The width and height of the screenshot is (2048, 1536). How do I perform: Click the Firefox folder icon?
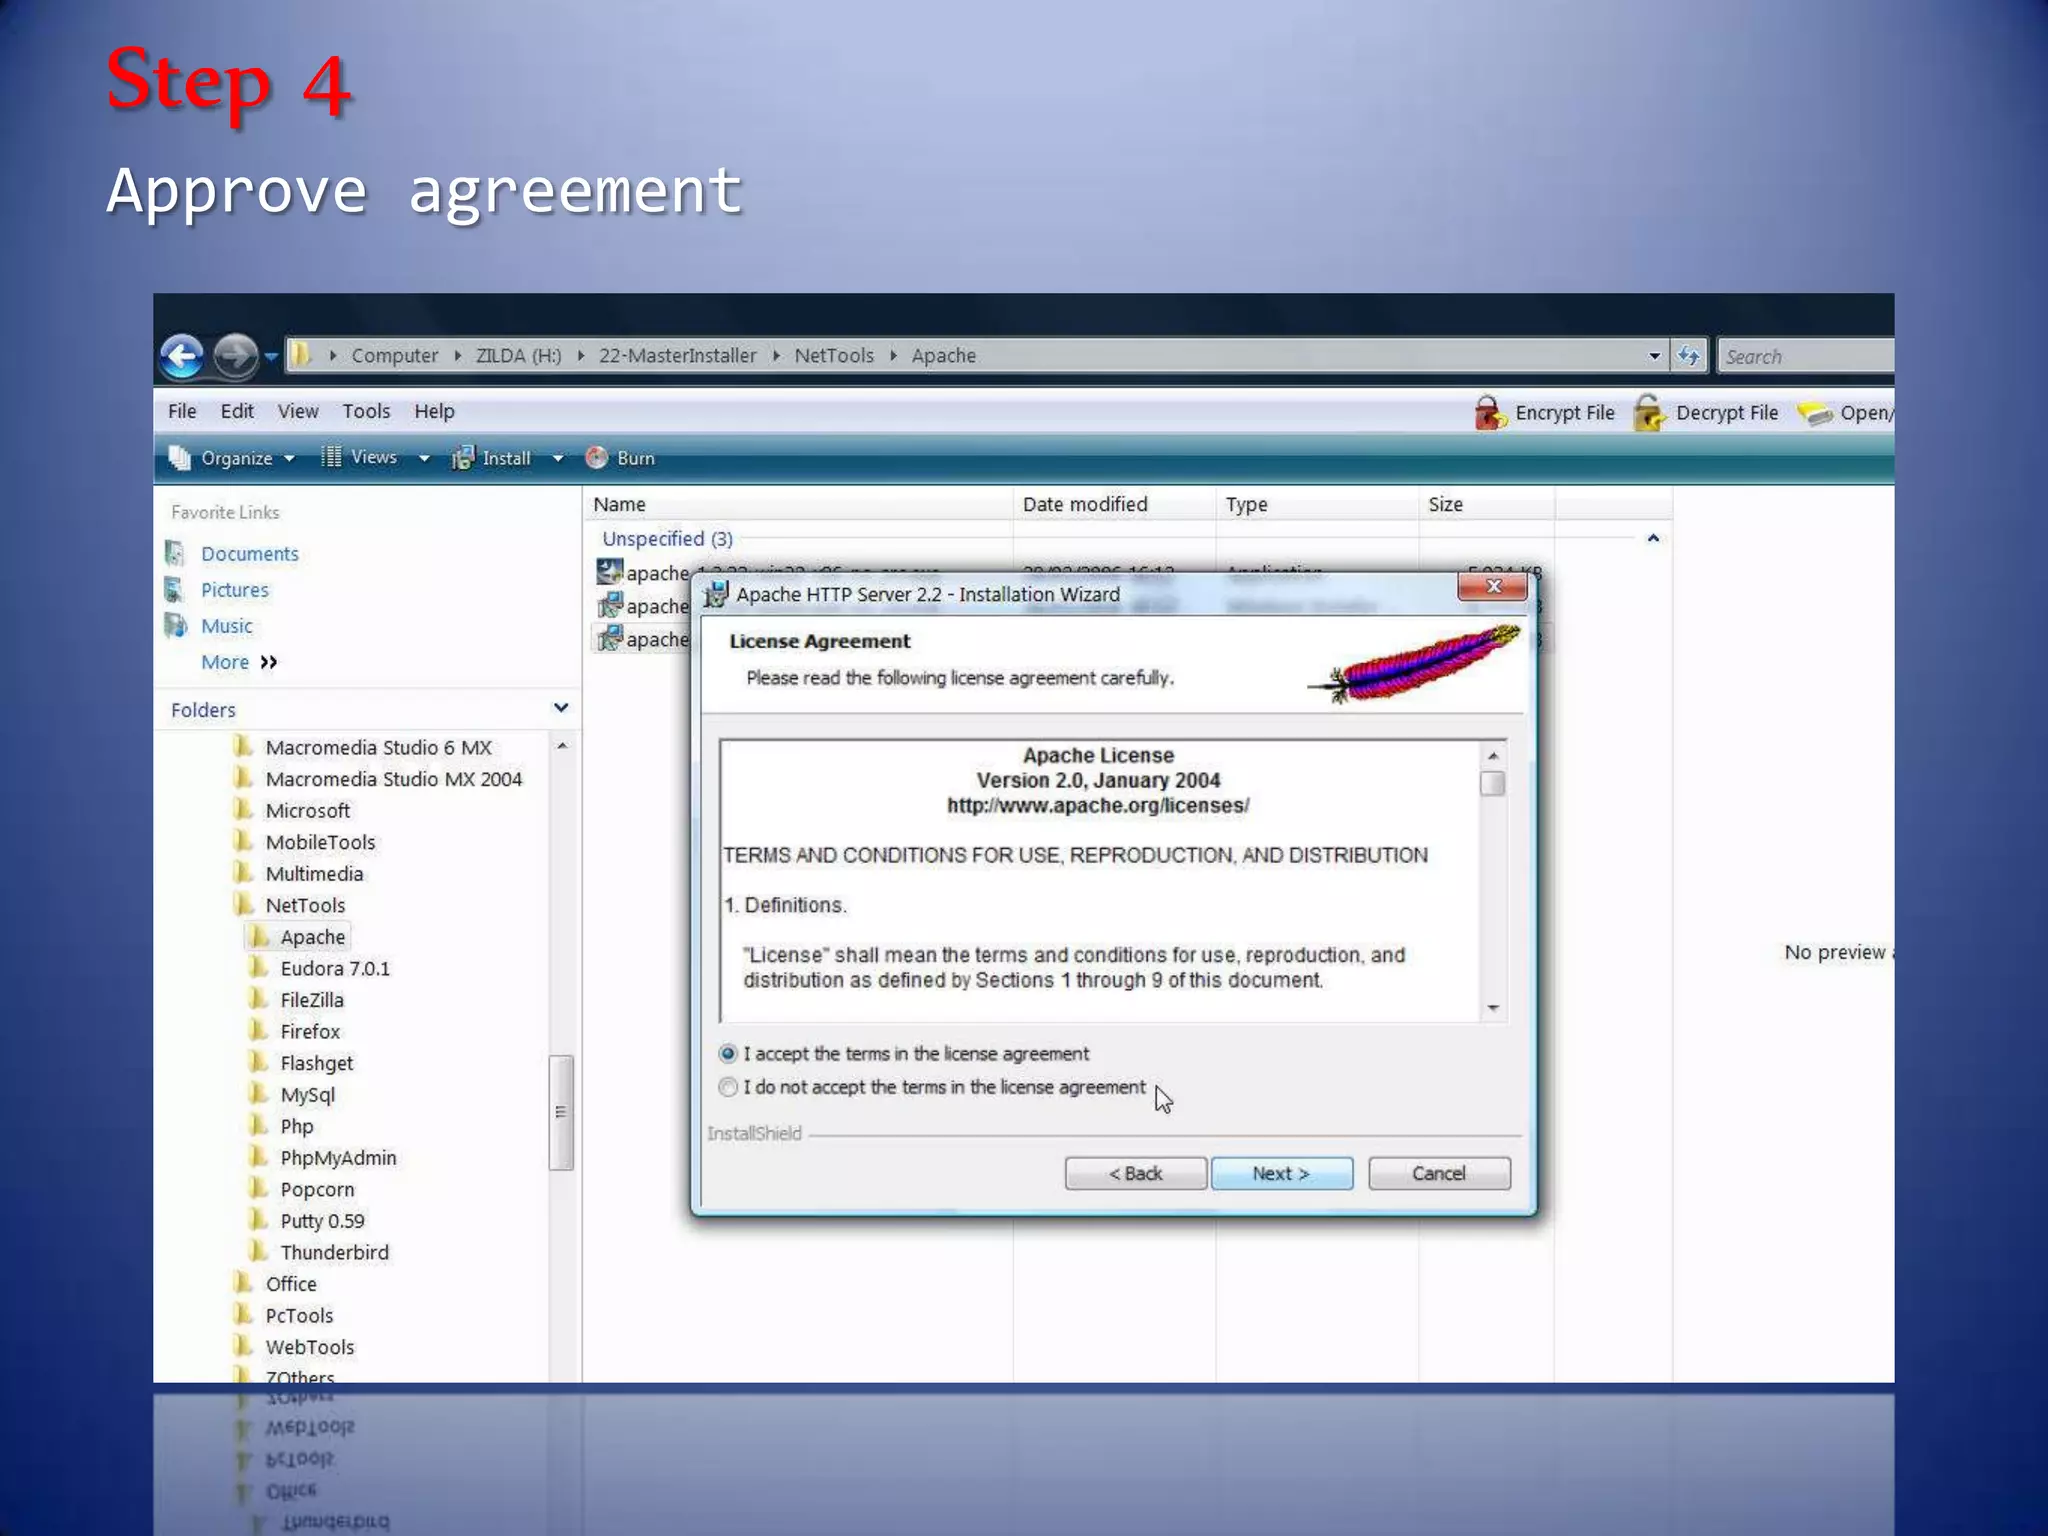[x=259, y=1030]
